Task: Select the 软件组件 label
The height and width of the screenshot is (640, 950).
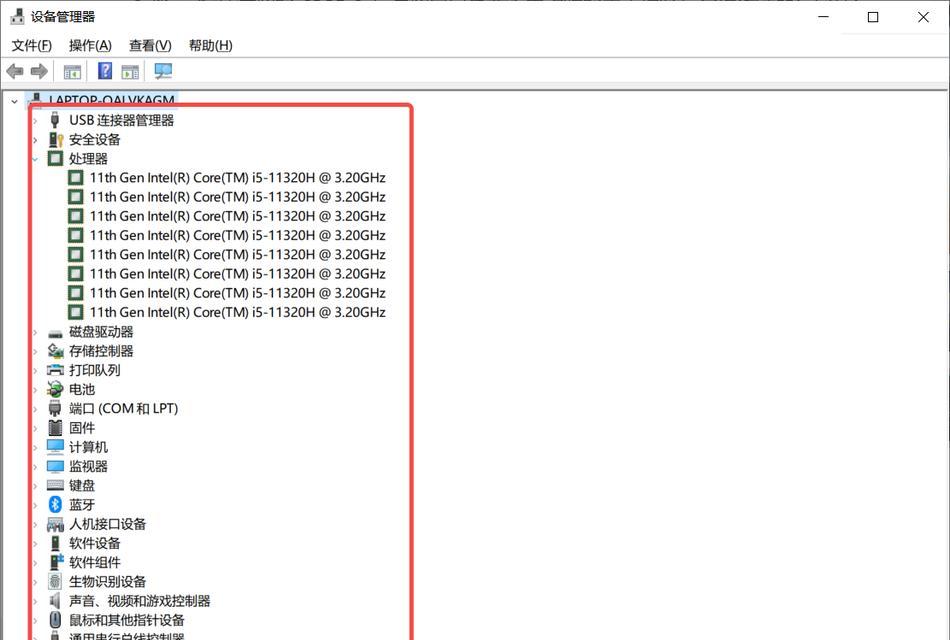Action: click(x=95, y=562)
